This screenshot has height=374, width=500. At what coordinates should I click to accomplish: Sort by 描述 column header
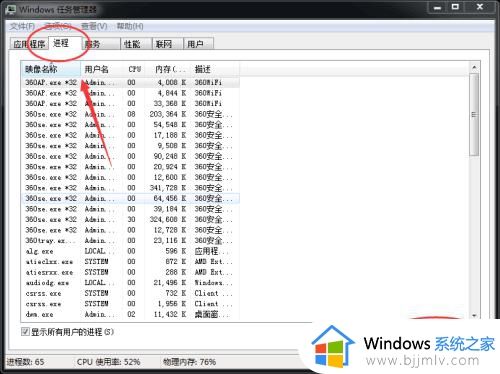pos(215,69)
